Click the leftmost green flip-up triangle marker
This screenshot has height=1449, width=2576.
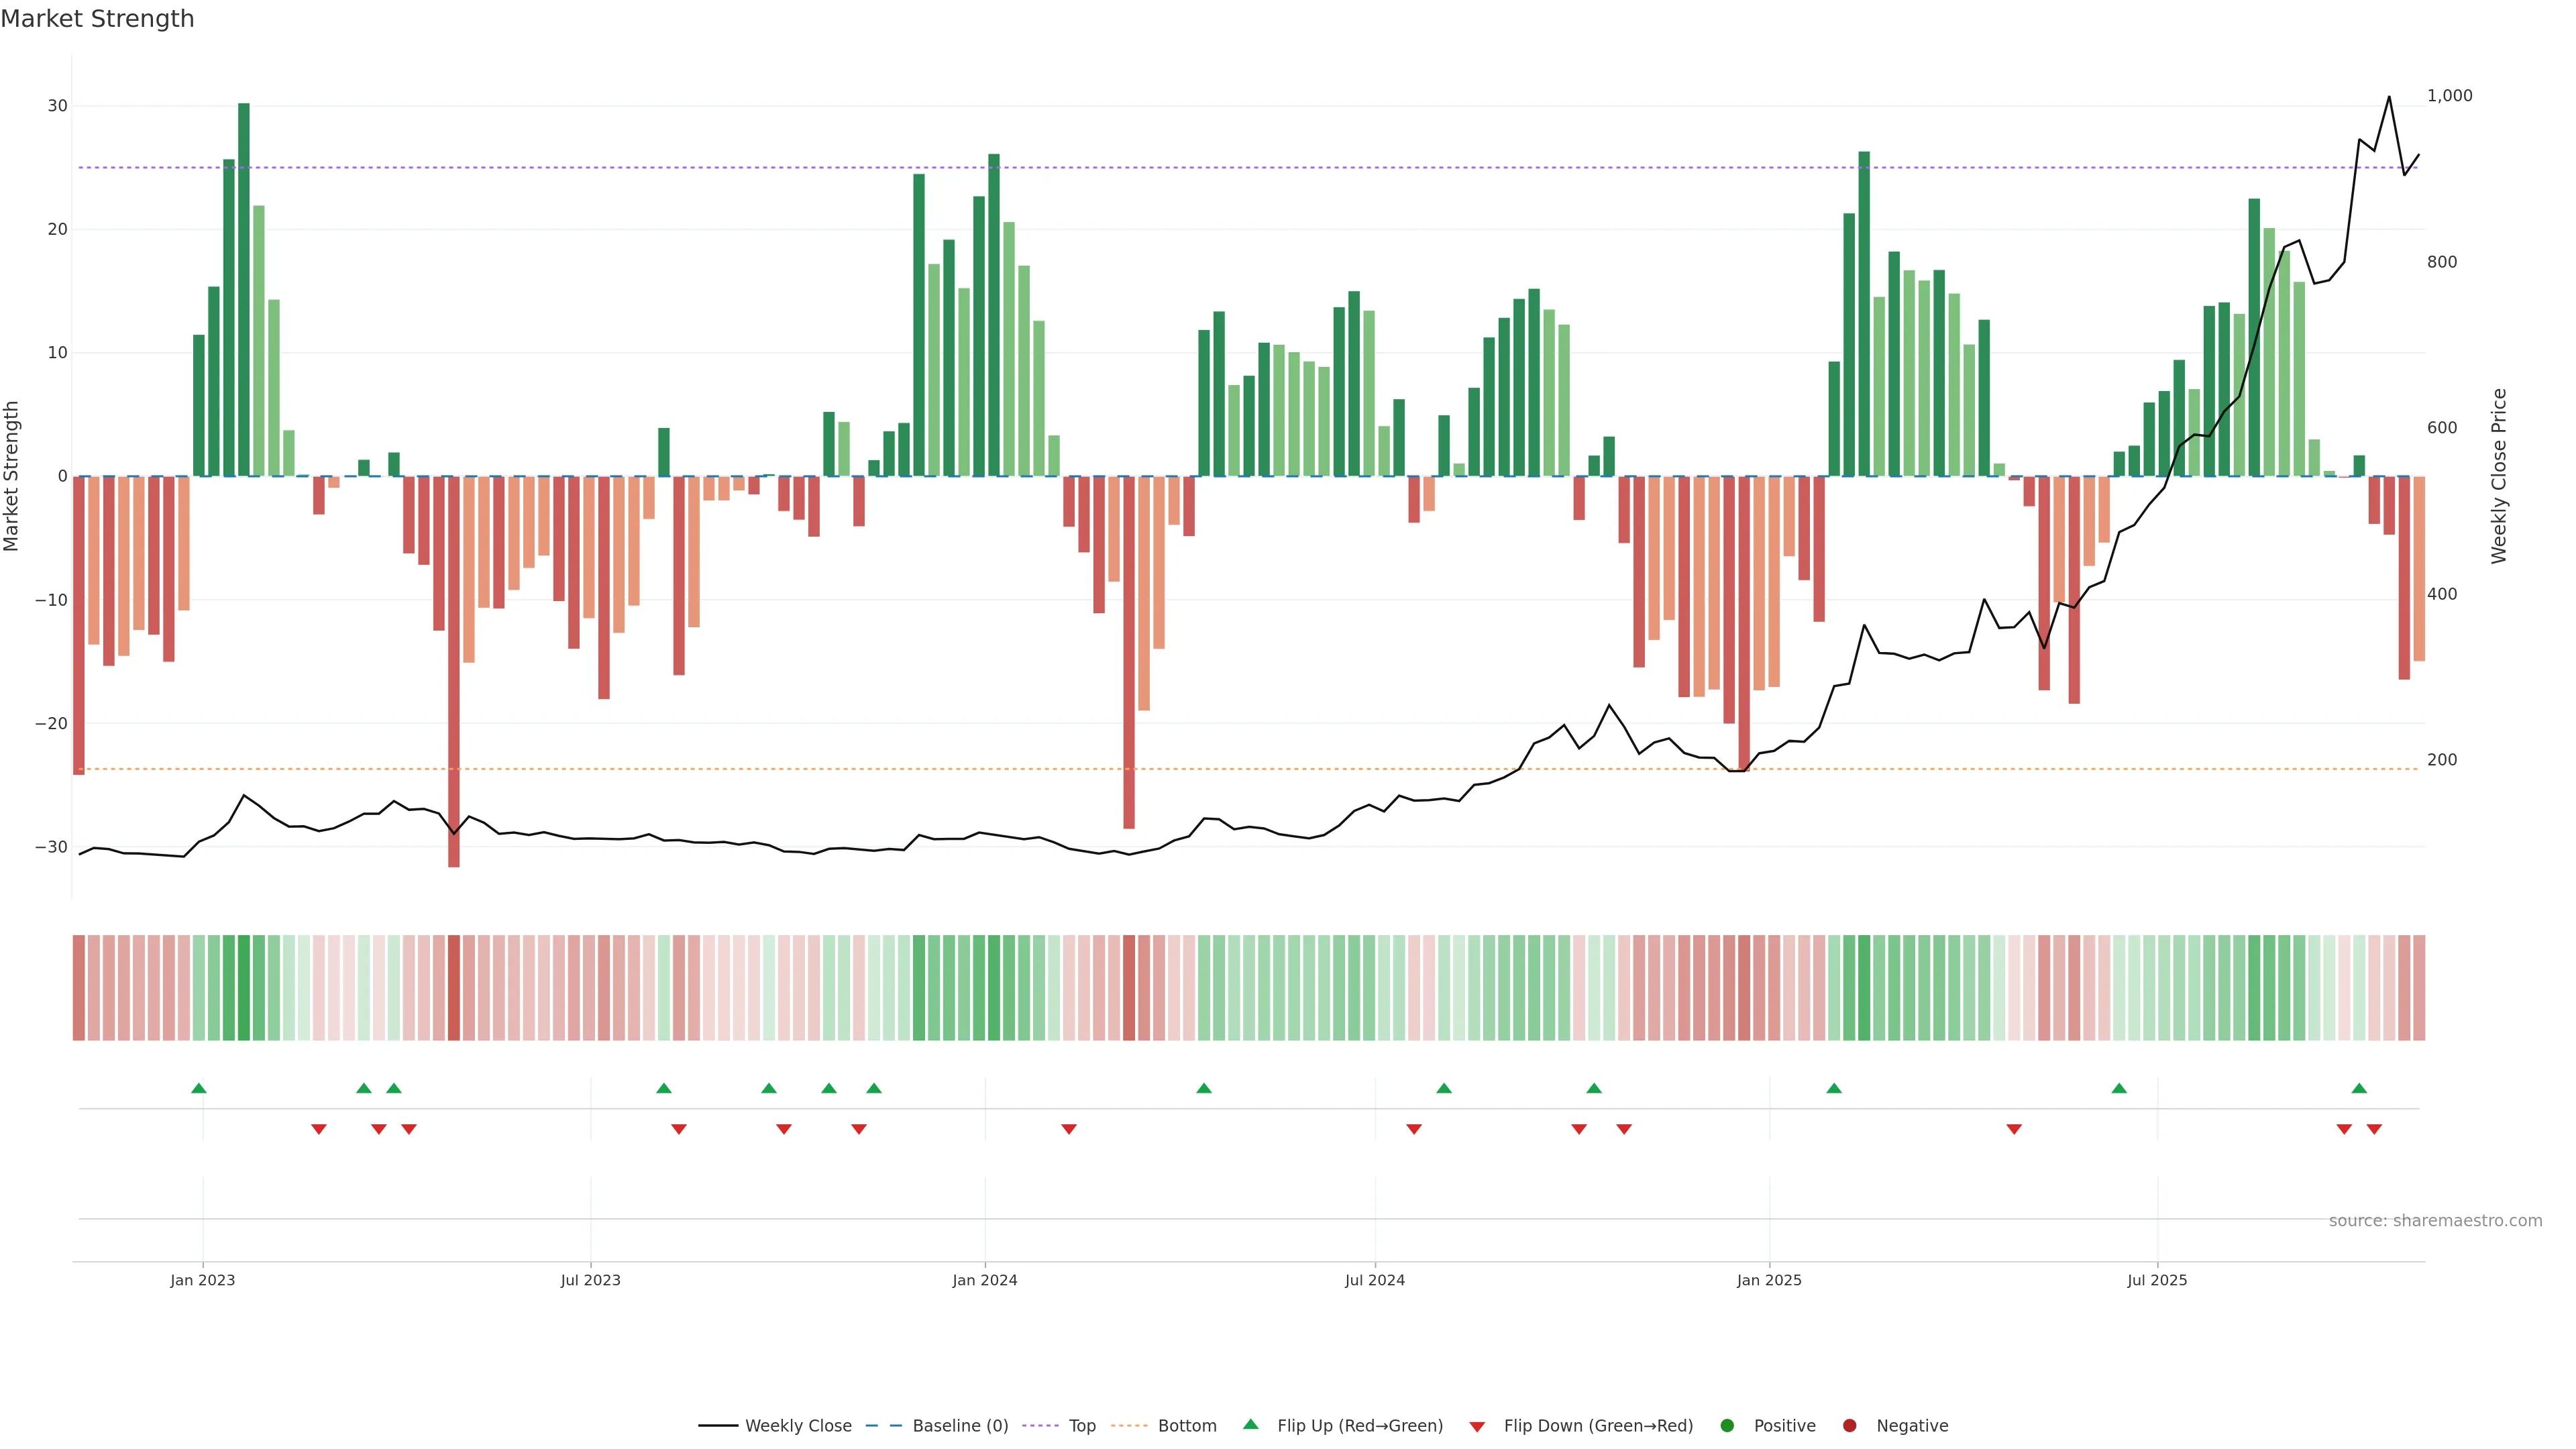(199, 1088)
